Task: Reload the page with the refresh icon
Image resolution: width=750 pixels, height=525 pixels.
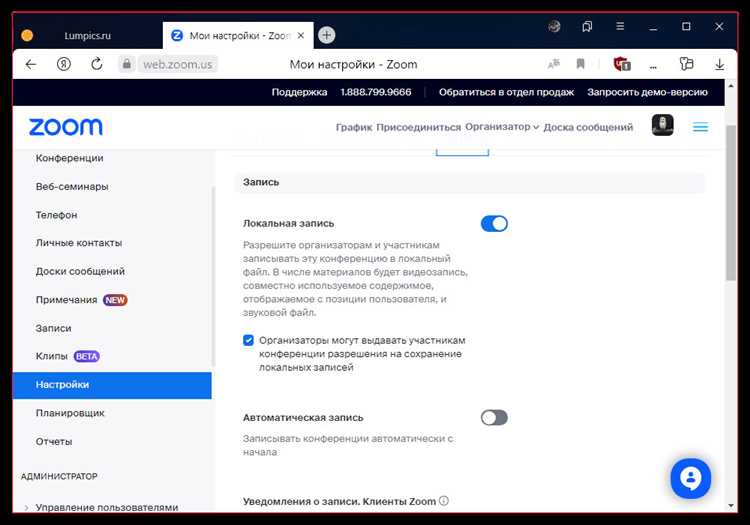Action: 97,64
